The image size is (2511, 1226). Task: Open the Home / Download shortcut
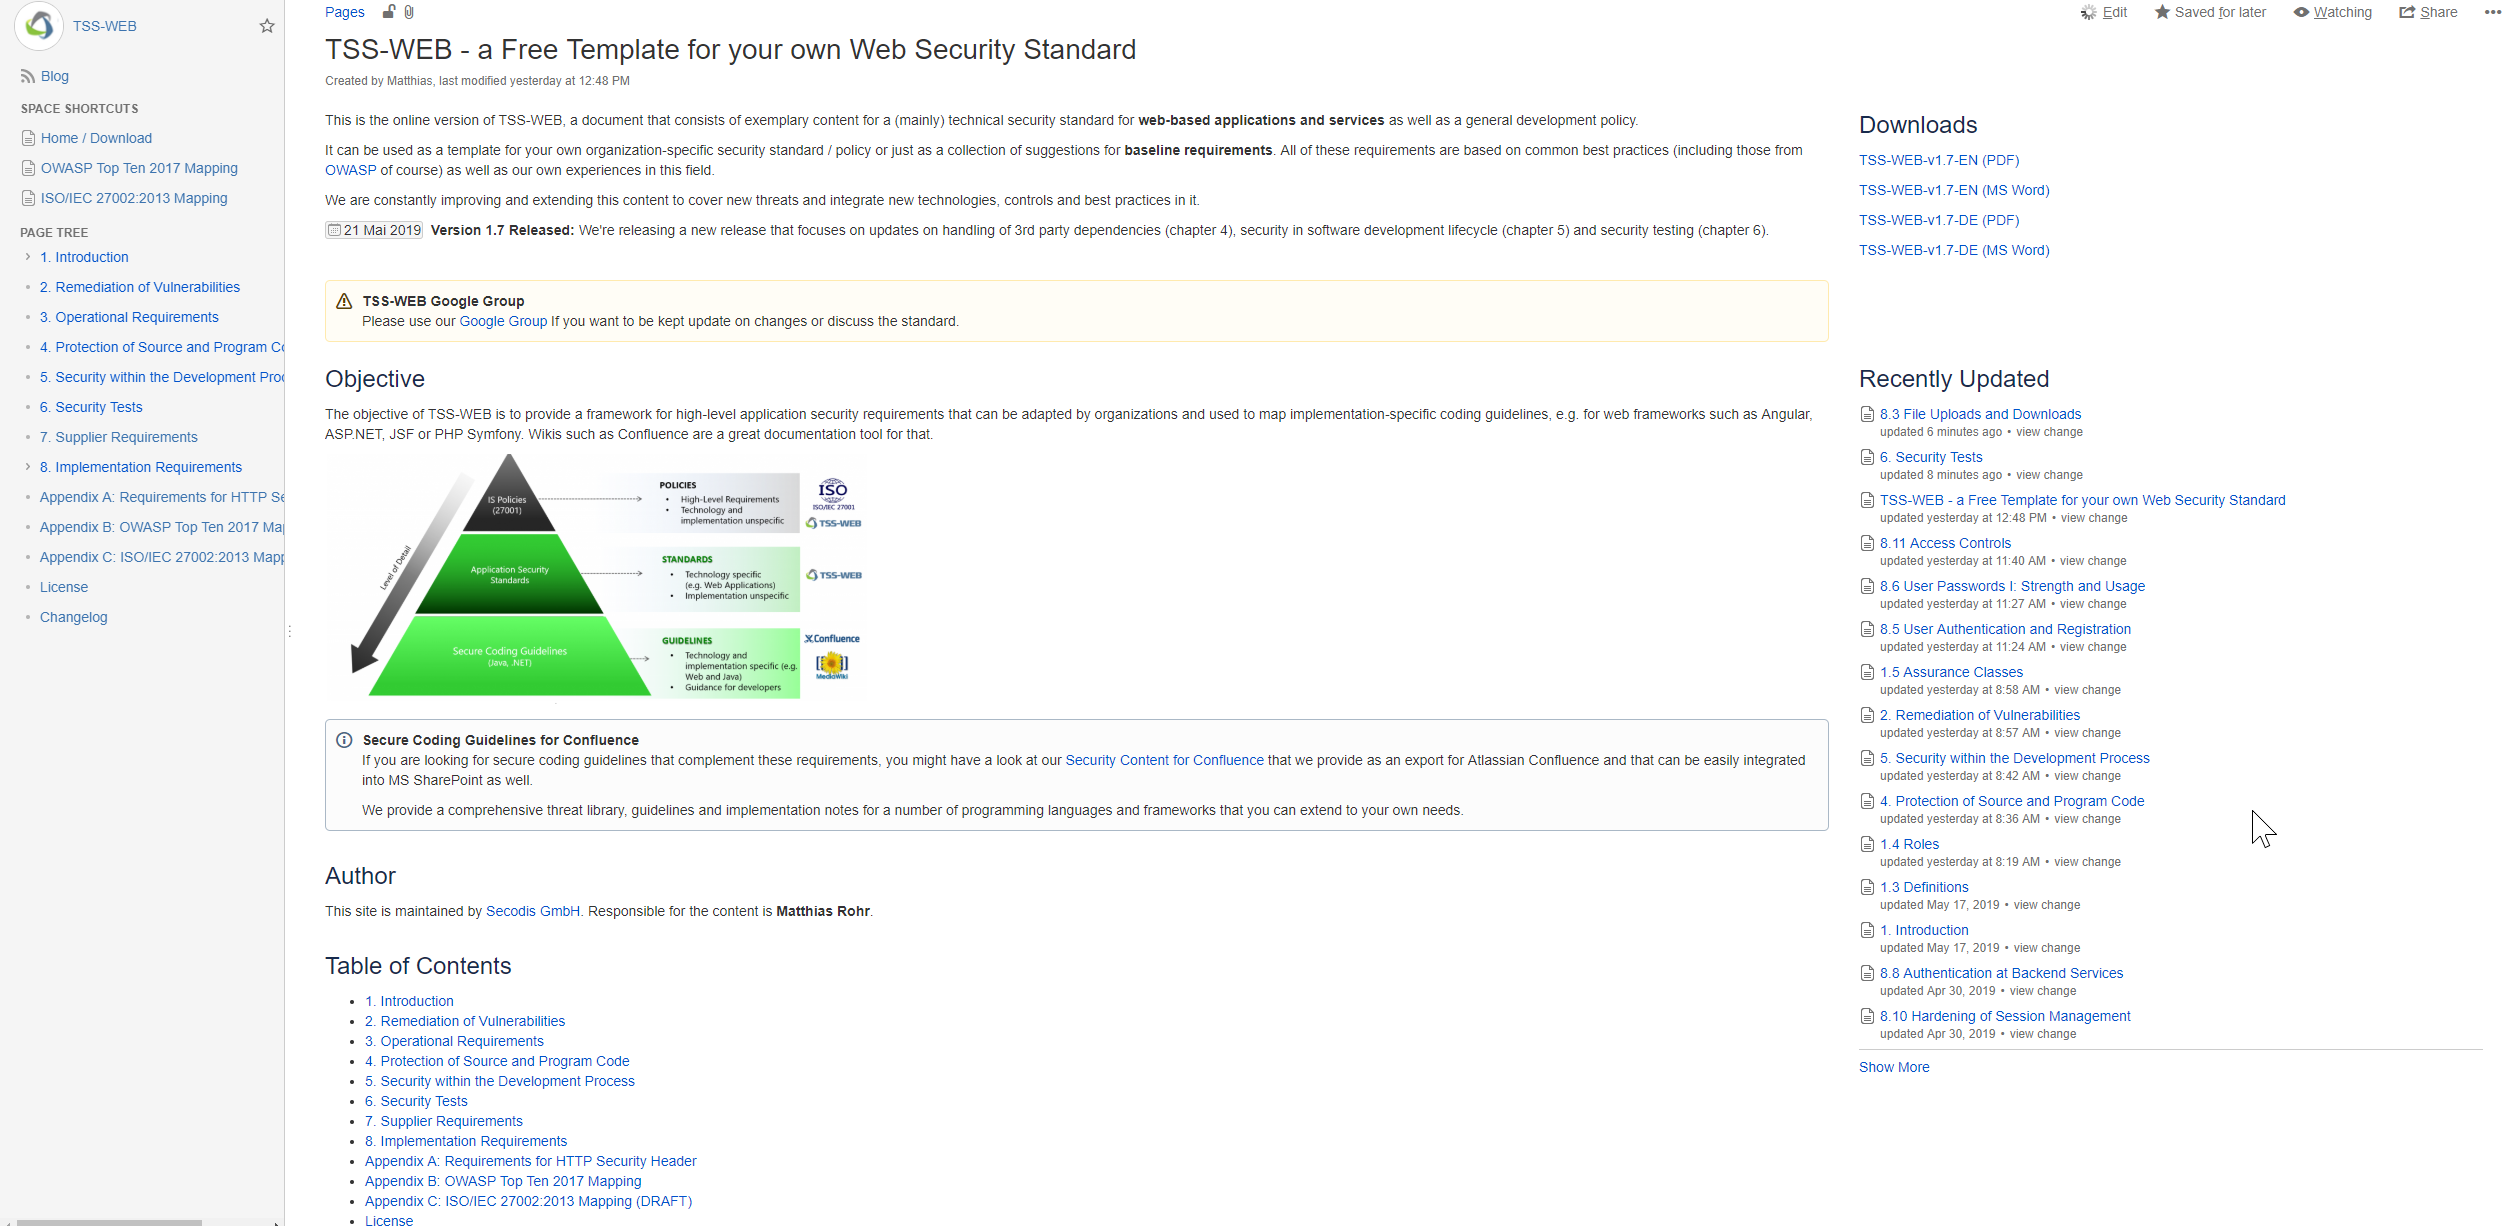click(96, 138)
